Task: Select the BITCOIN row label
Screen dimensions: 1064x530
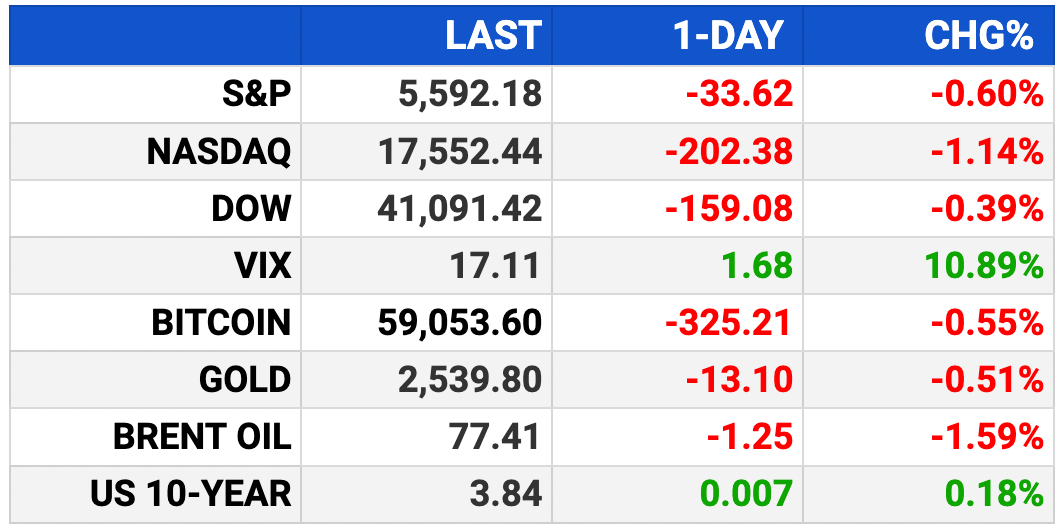Action: (x=221, y=322)
